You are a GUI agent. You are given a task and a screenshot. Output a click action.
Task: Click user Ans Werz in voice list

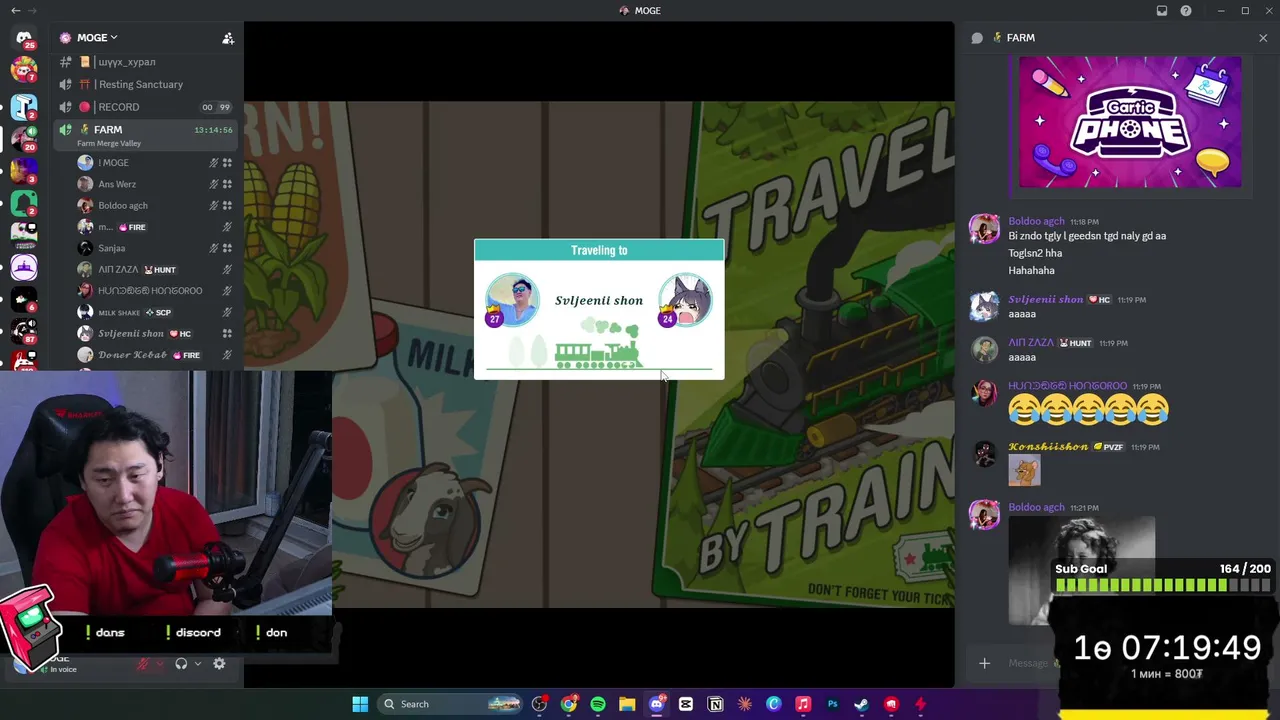[117, 184]
